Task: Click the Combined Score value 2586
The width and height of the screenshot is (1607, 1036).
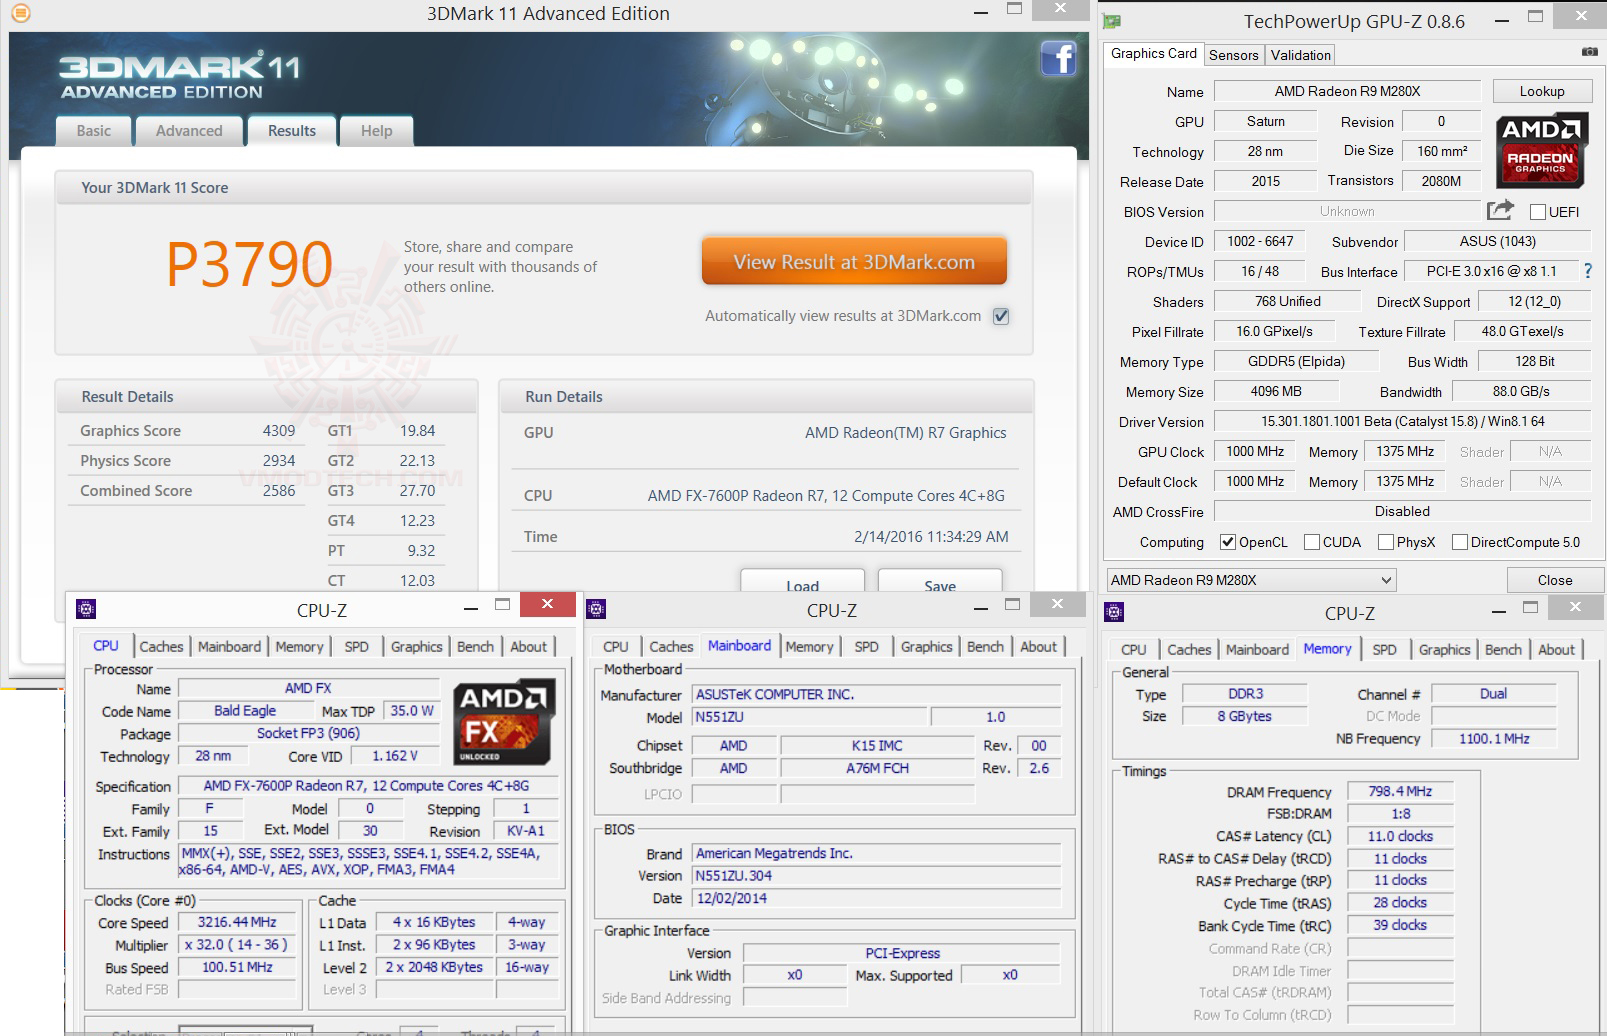Action: click(x=279, y=491)
